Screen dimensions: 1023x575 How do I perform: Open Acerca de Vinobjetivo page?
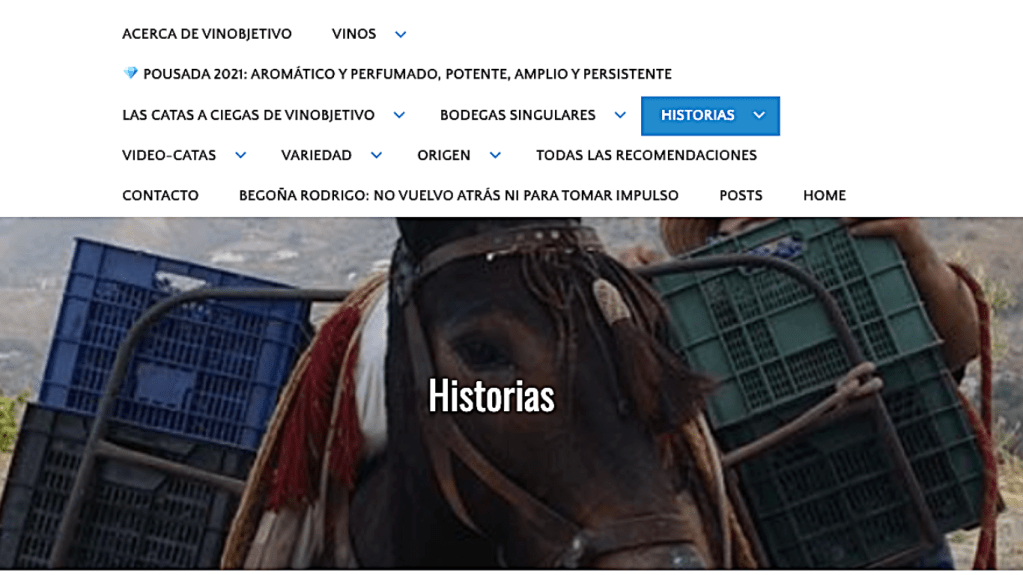click(x=207, y=34)
